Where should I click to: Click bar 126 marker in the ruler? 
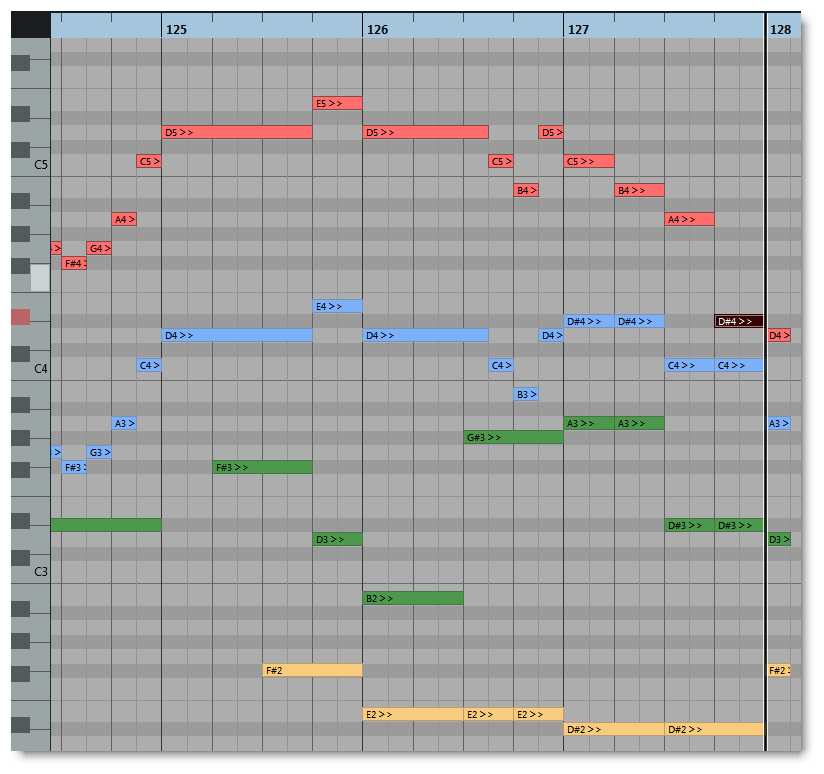(x=377, y=29)
